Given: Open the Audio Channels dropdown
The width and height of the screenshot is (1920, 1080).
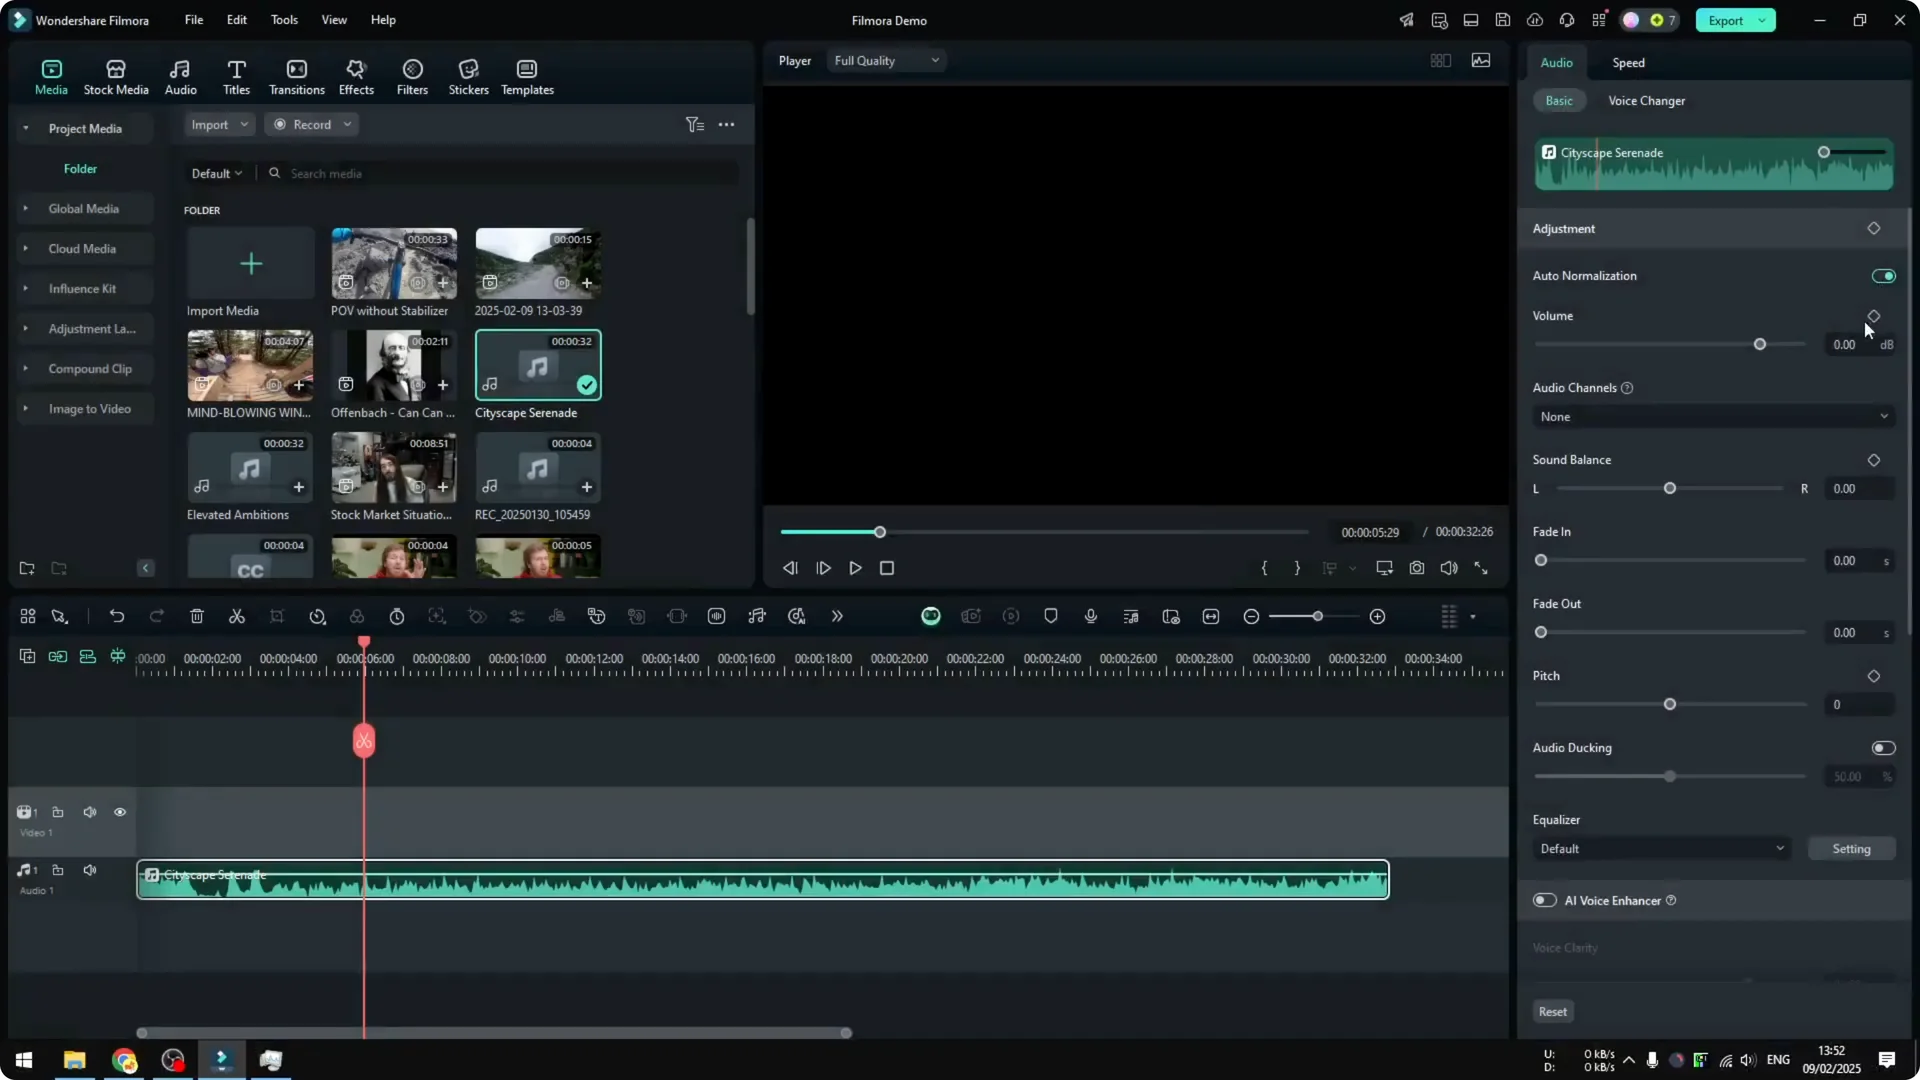Looking at the screenshot, I should [1712, 416].
